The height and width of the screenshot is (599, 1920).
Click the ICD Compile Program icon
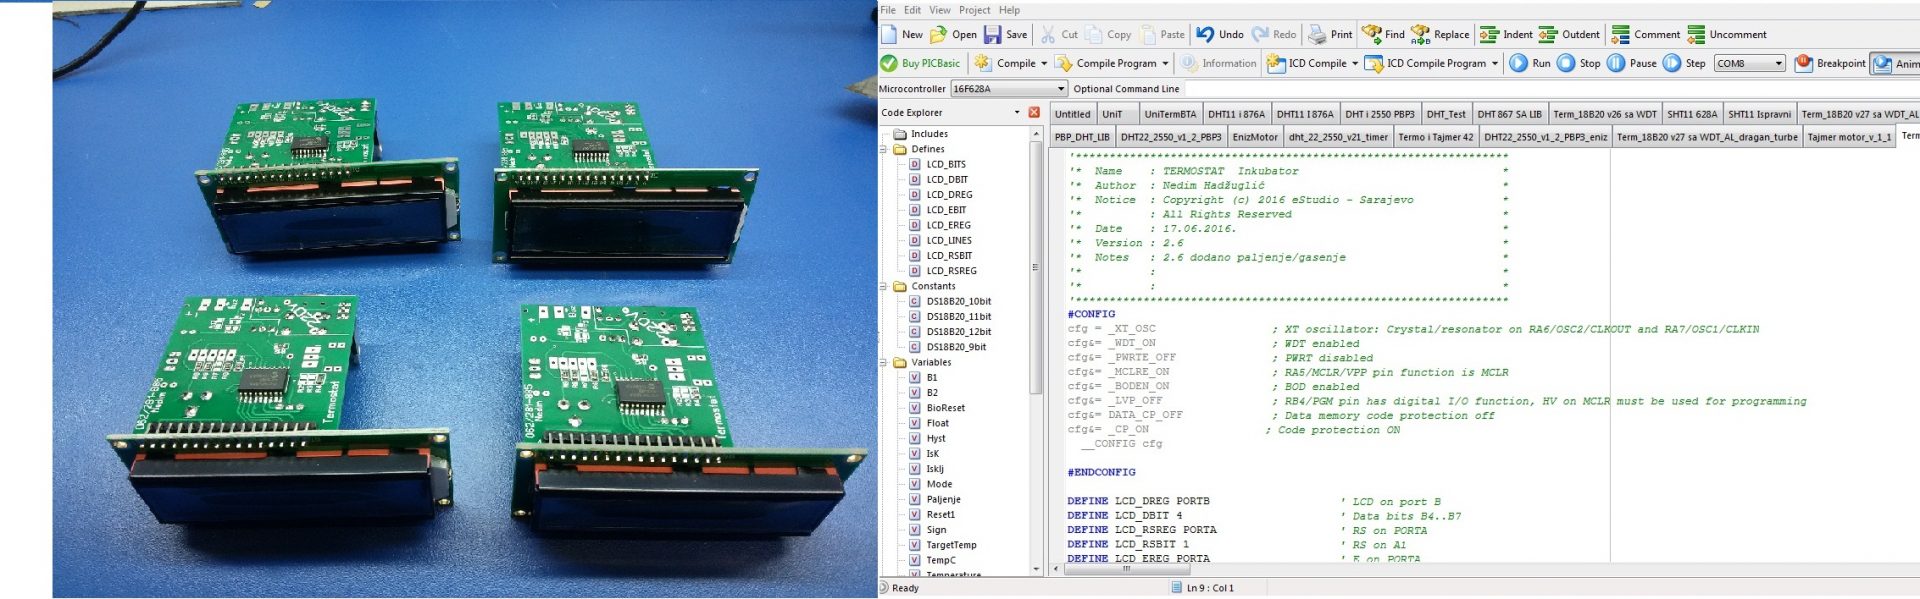(x=1374, y=63)
